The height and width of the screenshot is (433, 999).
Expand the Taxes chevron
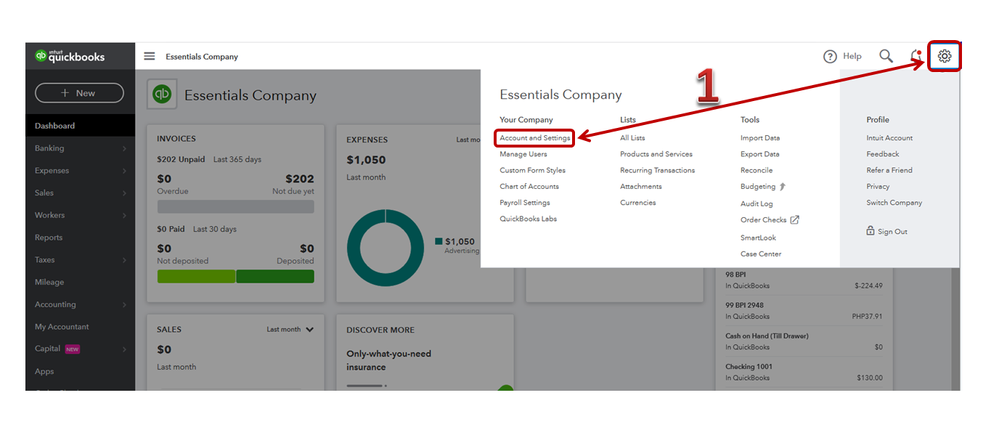tap(124, 260)
